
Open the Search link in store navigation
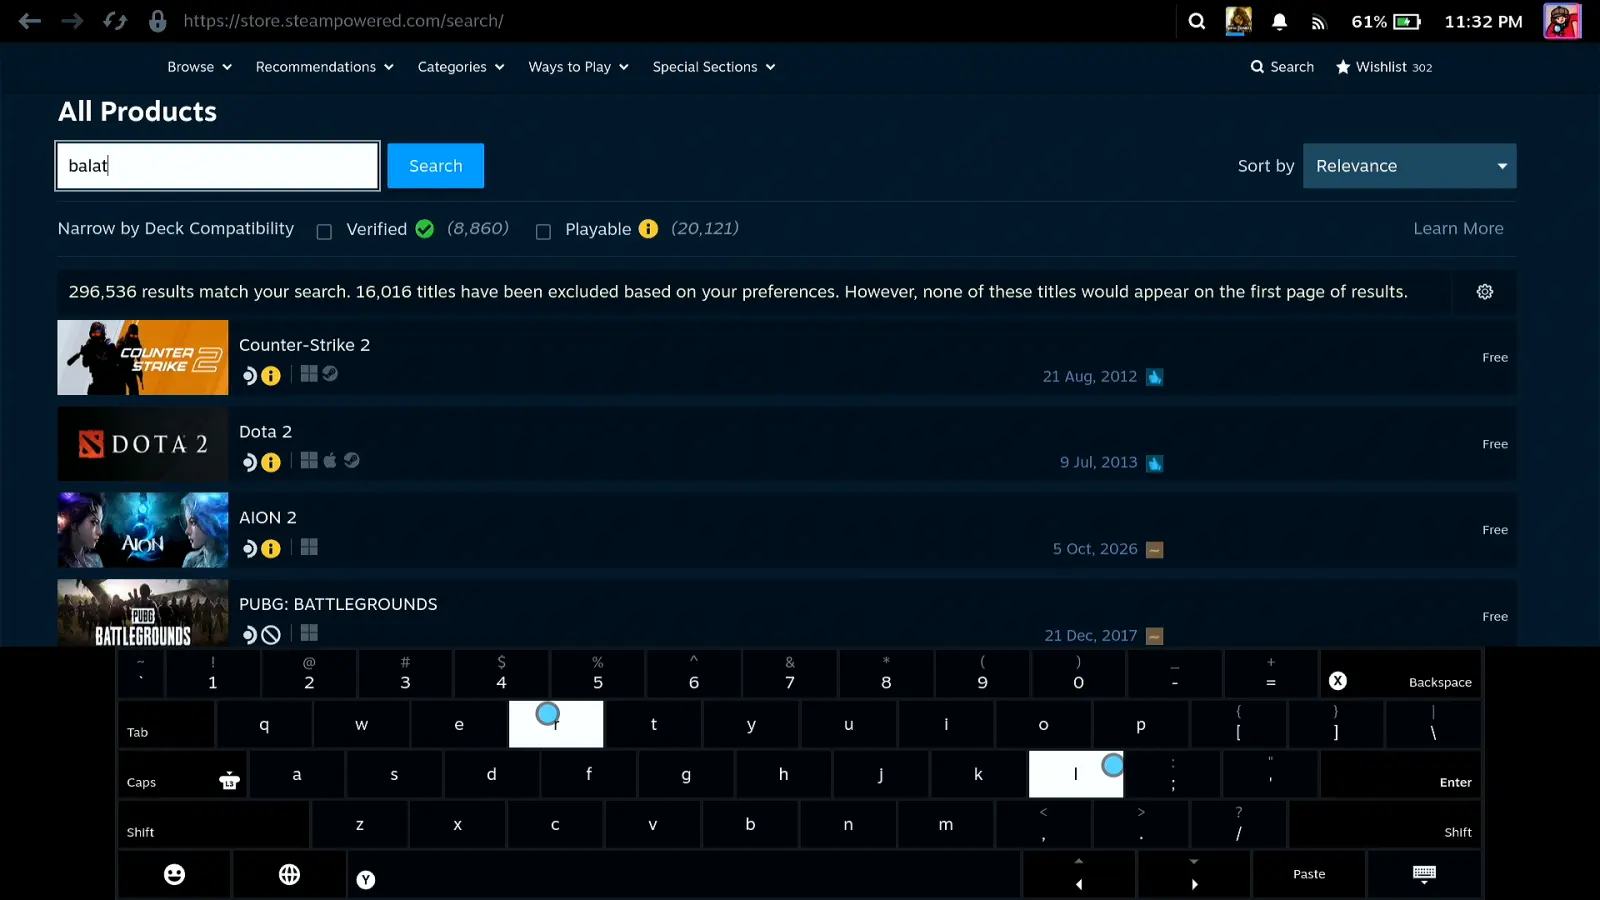(1282, 67)
